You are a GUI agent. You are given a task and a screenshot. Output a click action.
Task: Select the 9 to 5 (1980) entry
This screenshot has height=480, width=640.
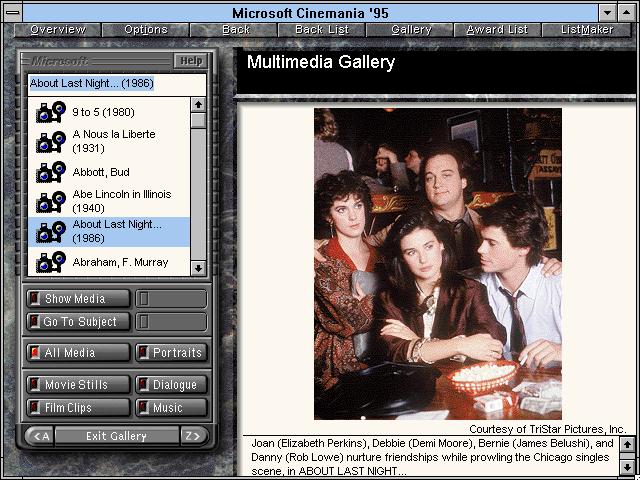tap(109, 112)
